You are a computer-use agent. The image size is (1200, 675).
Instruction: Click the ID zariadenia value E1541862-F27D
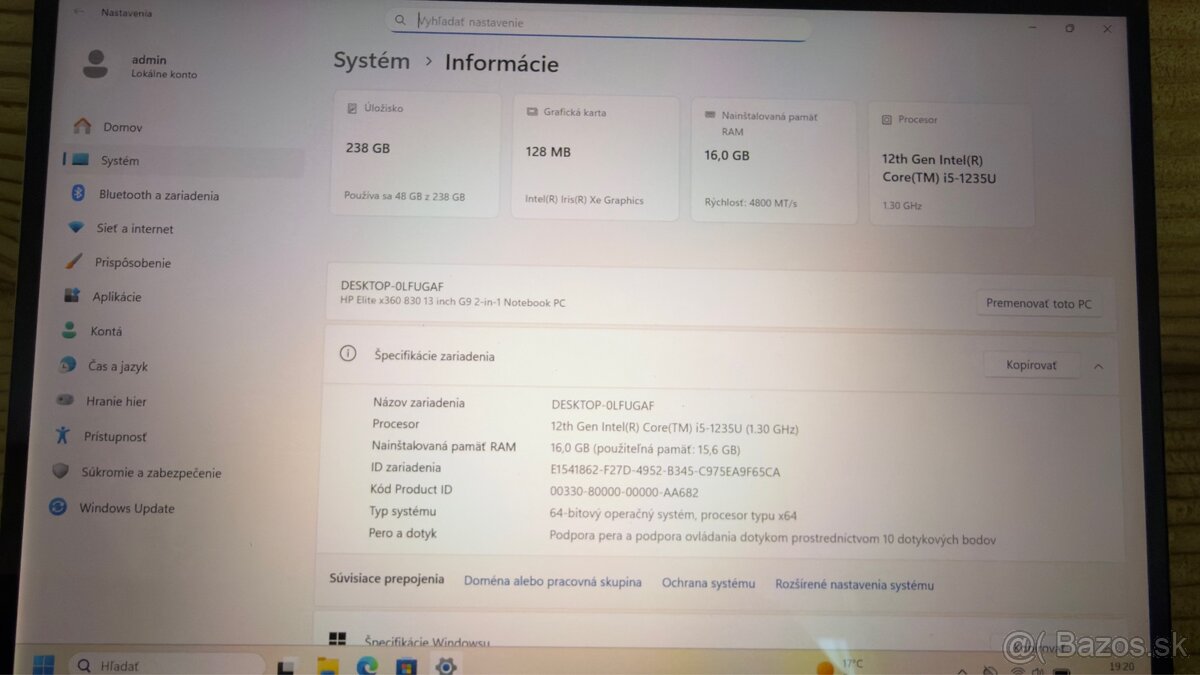click(665, 471)
